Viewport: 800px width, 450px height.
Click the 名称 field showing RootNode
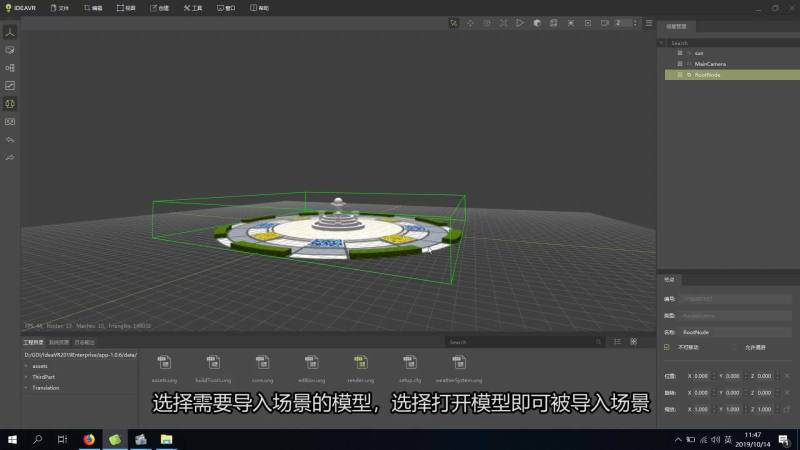click(736, 332)
